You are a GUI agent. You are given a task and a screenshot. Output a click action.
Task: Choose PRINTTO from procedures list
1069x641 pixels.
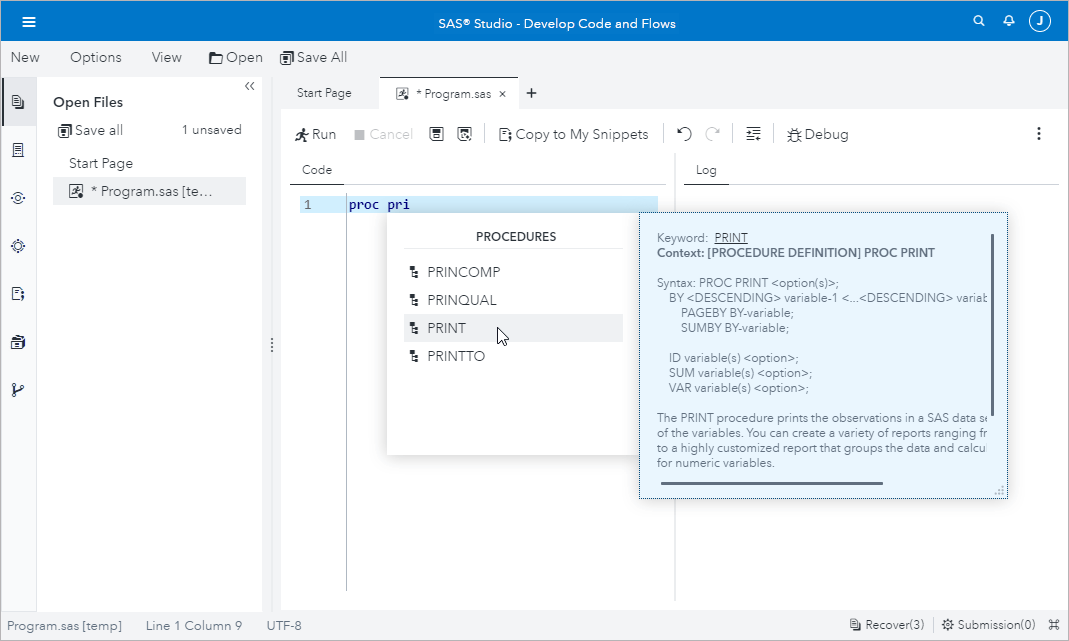(513, 356)
